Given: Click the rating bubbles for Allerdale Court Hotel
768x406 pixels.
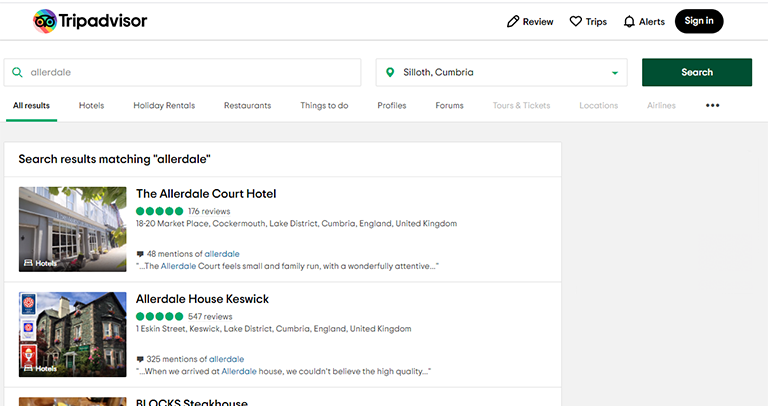Looking at the screenshot, I should (x=160, y=211).
